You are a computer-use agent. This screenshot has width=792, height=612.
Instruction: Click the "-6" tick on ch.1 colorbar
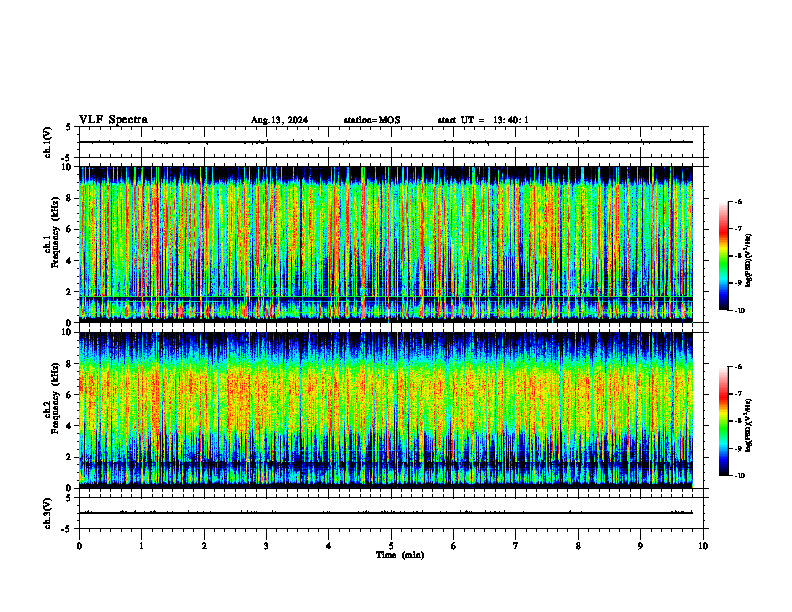coord(738,202)
